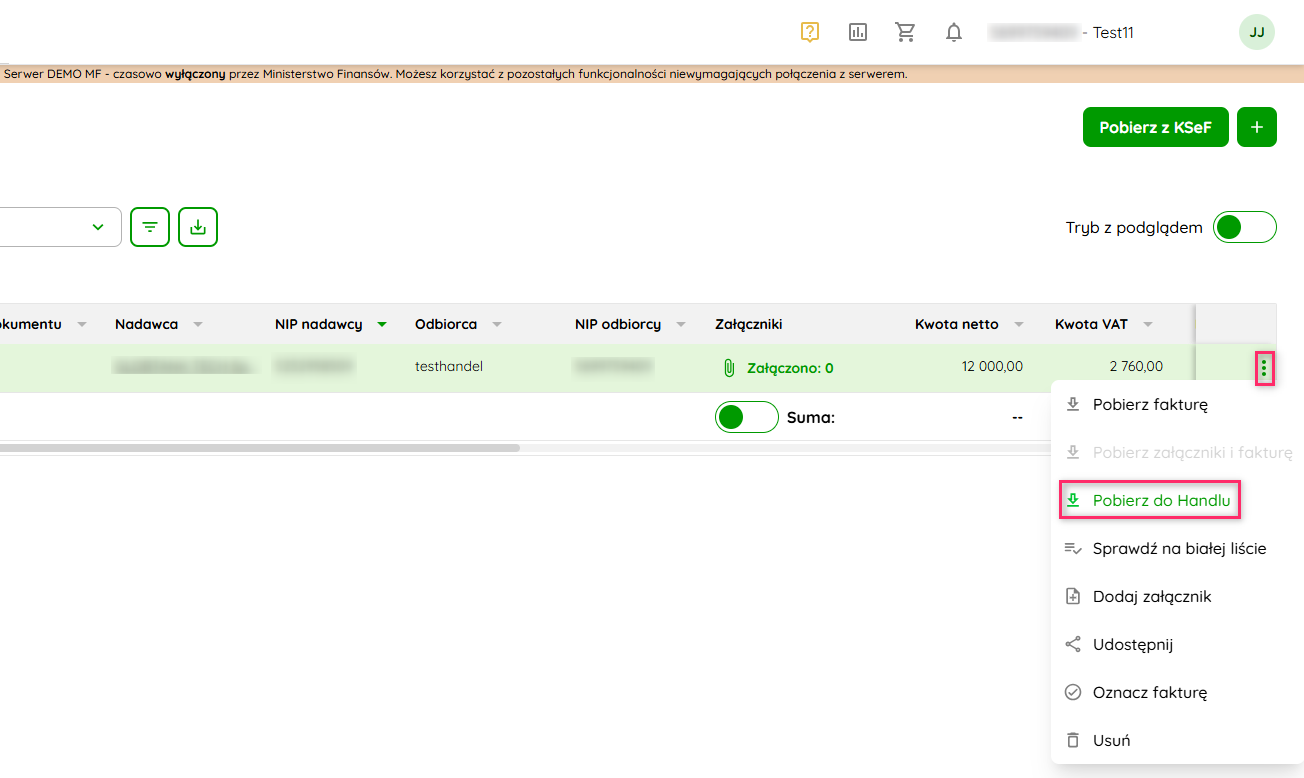Screen dimensions: 1304x778
Task: Open the JJ user avatar
Action: coord(1257,32)
